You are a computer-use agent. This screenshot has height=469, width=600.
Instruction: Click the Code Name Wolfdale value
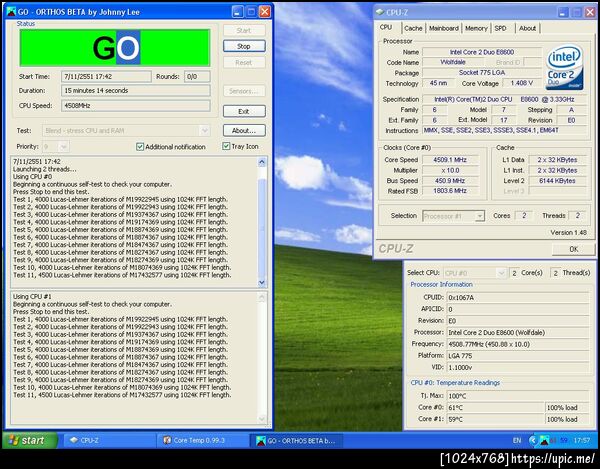pyautogui.click(x=453, y=62)
